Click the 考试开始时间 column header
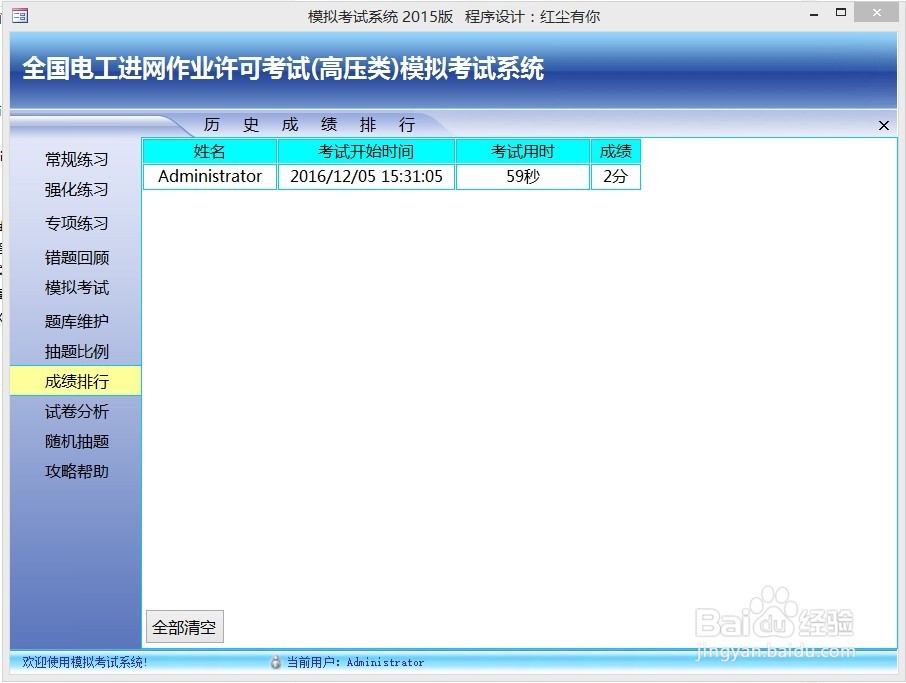Image resolution: width=906 pixels, height=683 pixels. [x=366, y=150]
